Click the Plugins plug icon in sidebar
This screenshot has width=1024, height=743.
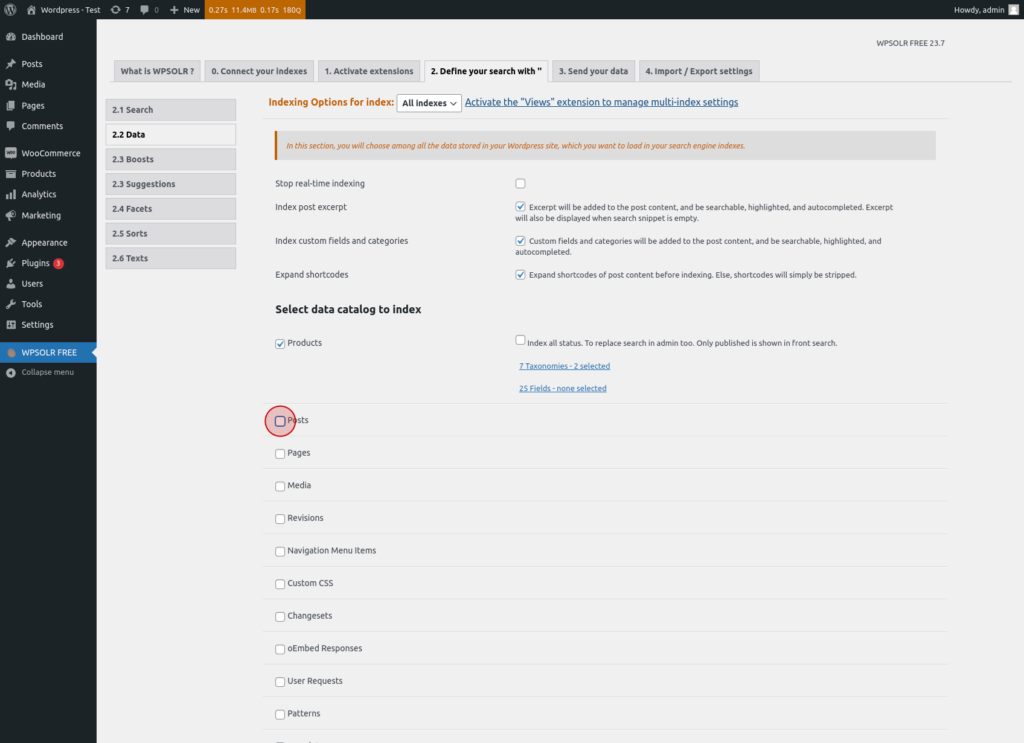point(10,263)
